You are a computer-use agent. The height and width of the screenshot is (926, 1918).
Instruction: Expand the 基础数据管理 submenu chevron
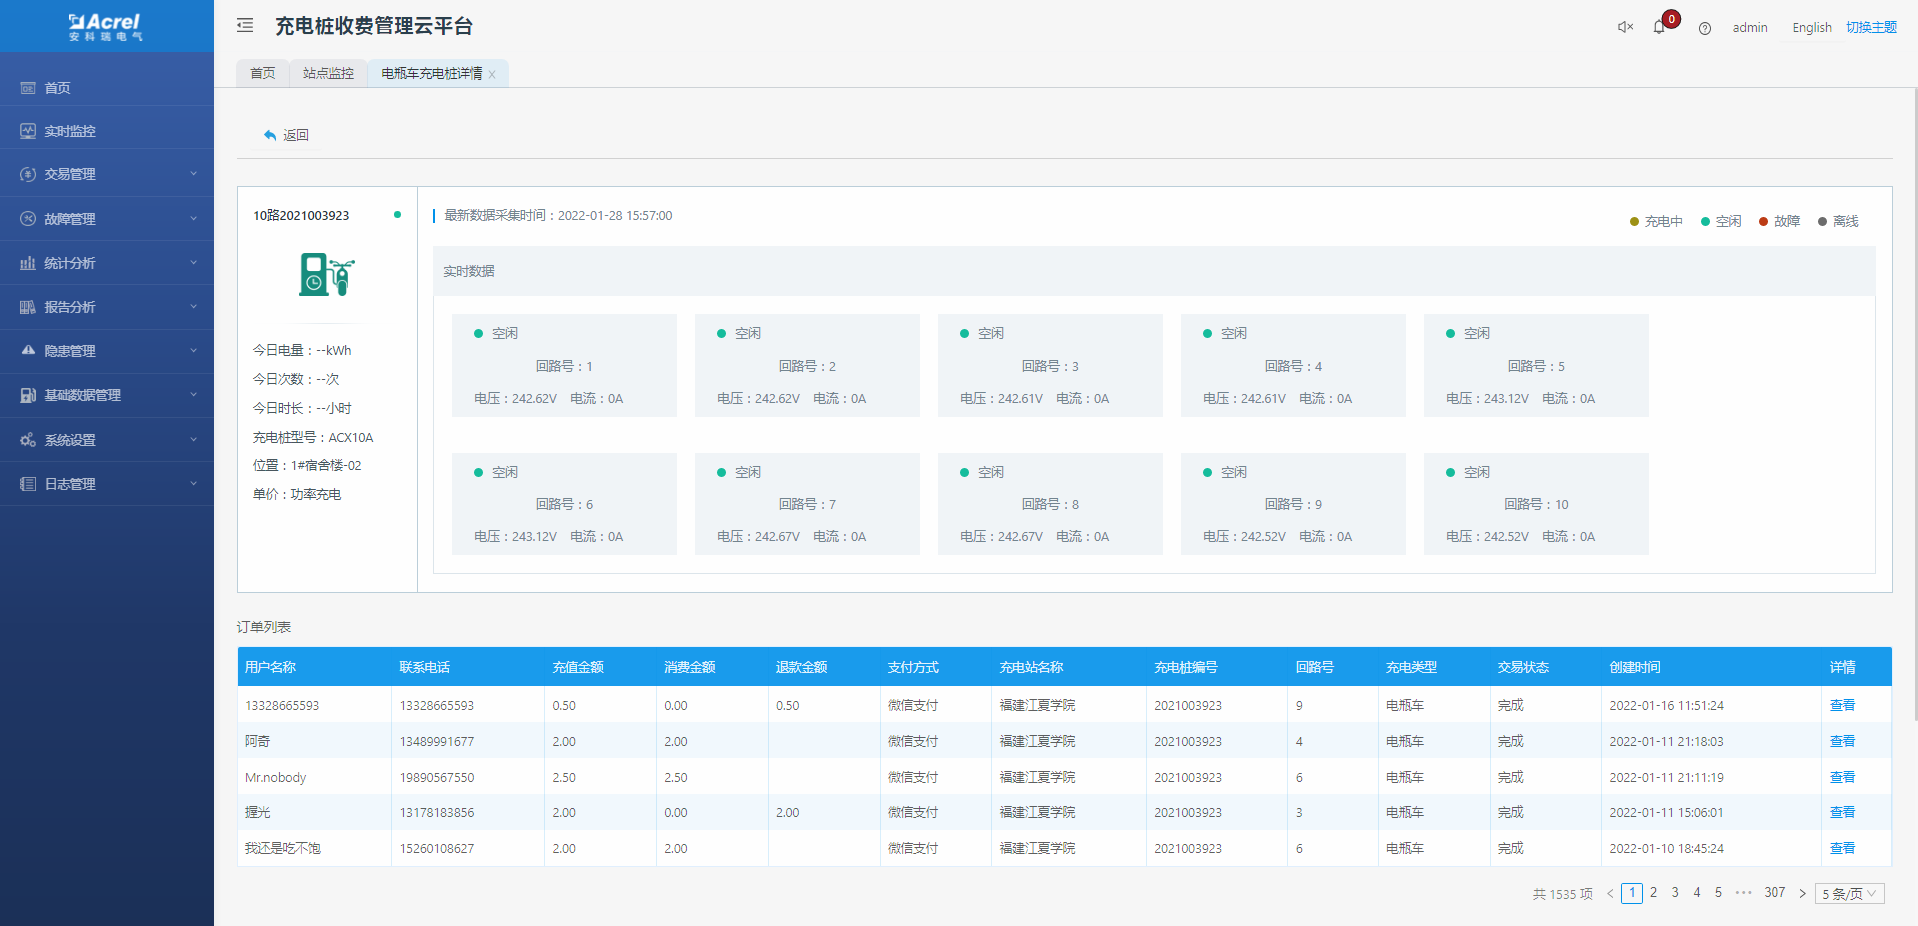click(193, 395)
